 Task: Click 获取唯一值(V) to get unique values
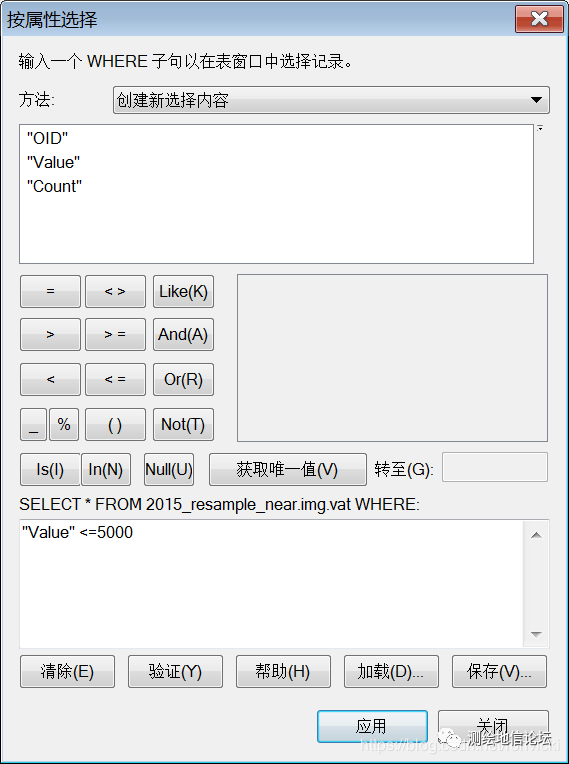pos(287,469)
